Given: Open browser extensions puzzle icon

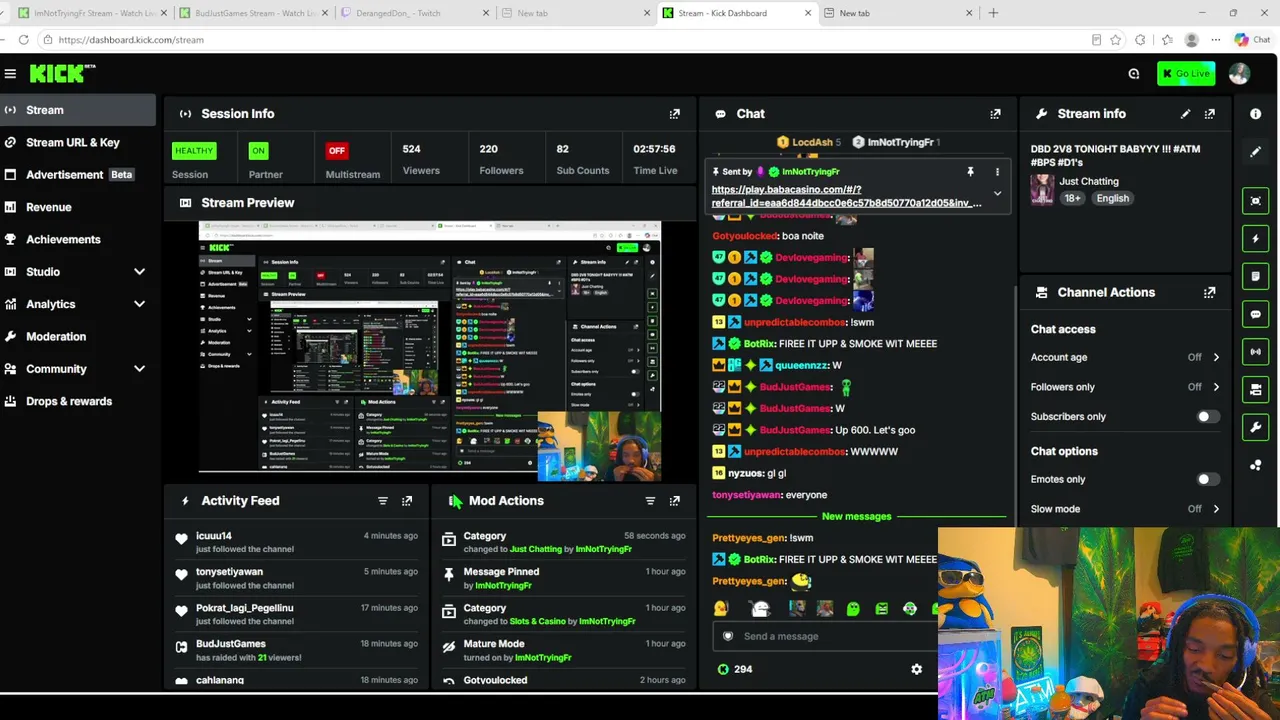Looking at the screenshot, I should tap(1140, 40).
